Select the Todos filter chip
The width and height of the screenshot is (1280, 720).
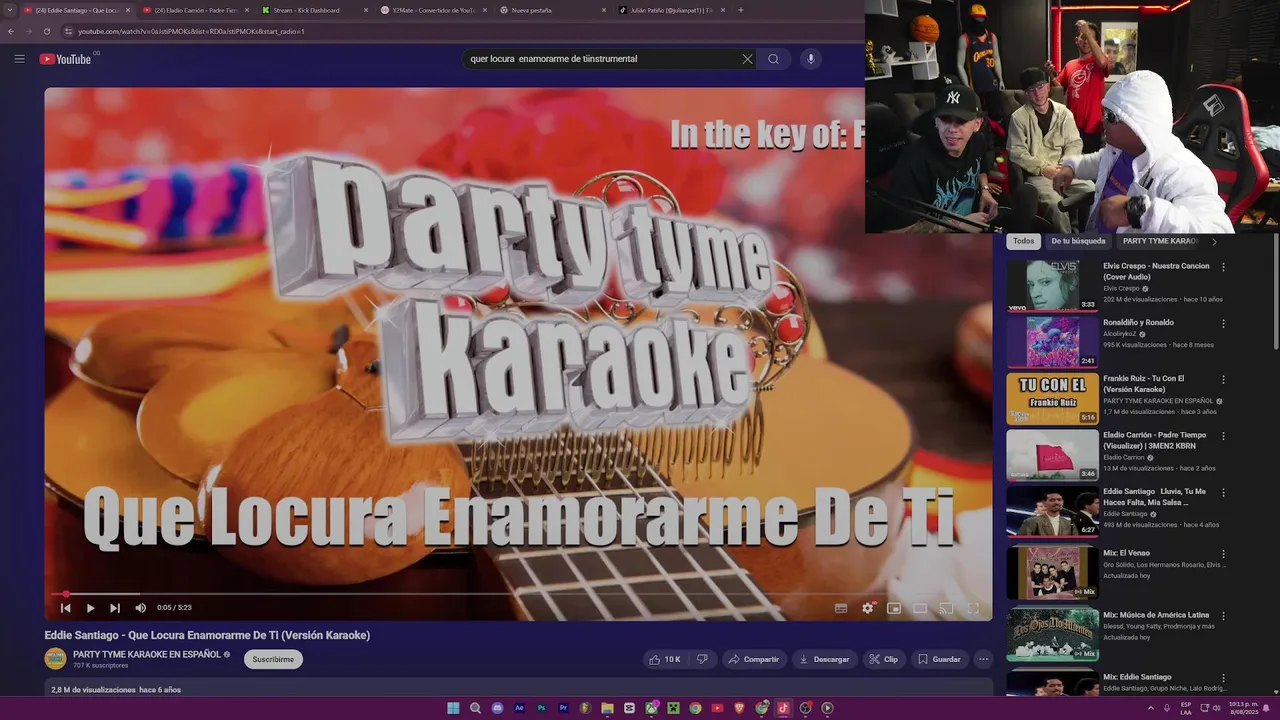pos(1023,241)
